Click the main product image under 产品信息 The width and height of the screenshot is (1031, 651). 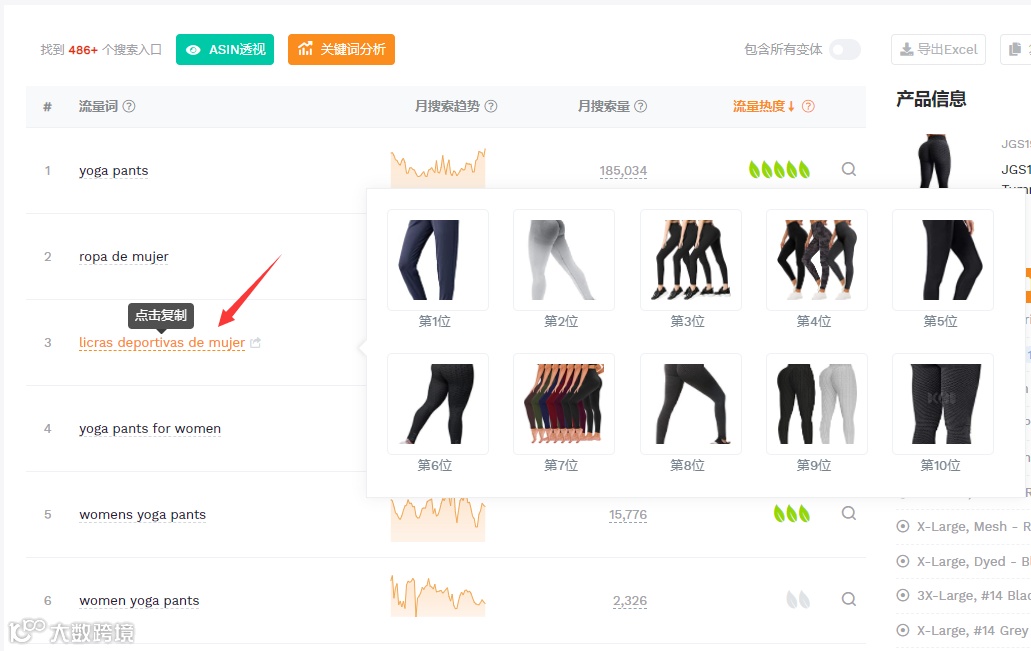(x=934, y=161)
